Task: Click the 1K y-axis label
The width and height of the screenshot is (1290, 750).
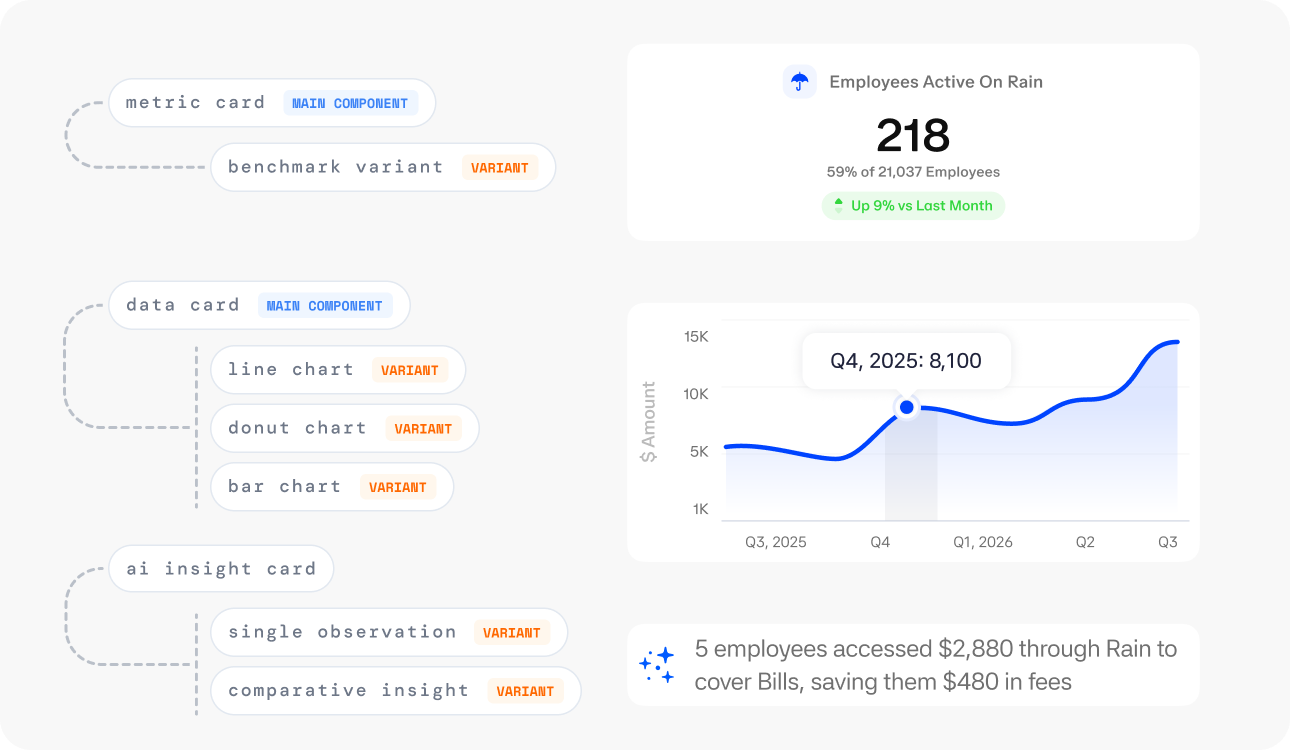Action: pyautogui.click(x=700, y=509)
